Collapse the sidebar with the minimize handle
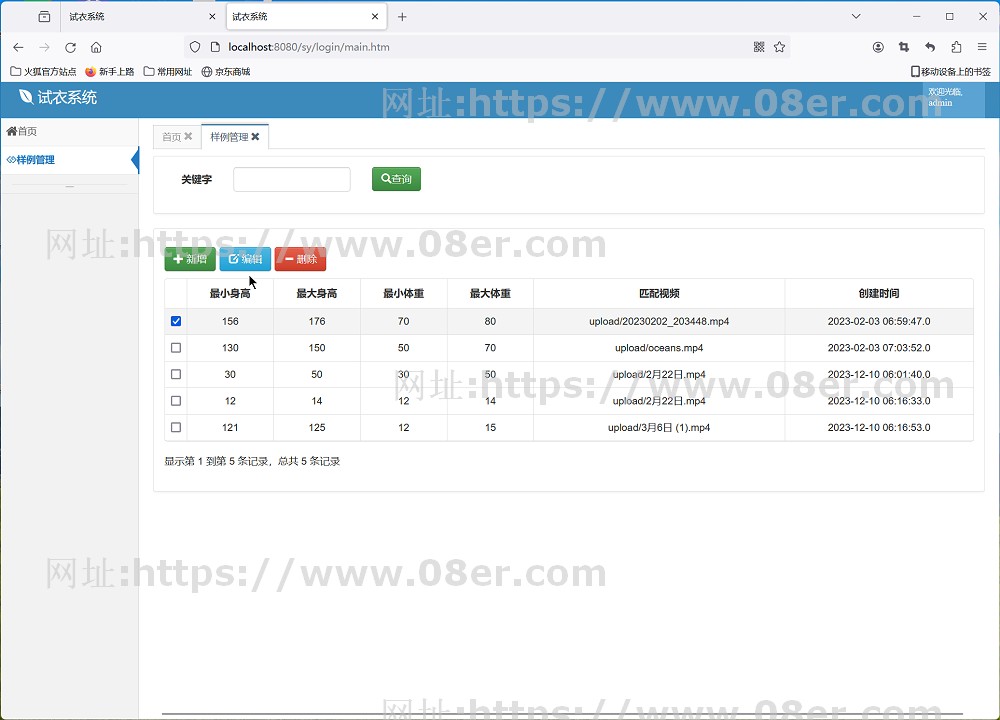Viewport: 1000px width, 720px height. coord(70,186)
